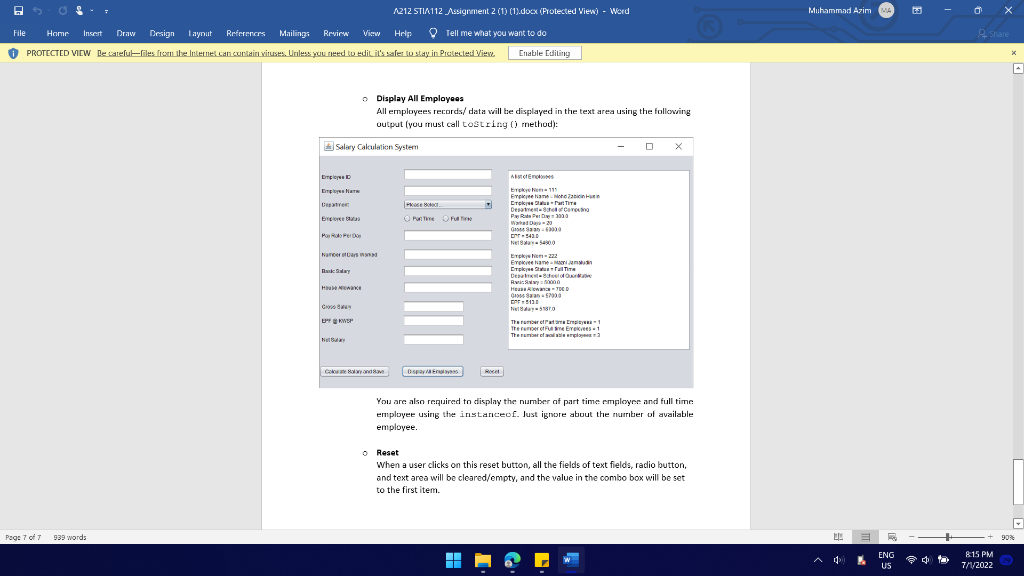Open the Mailings tab
This screenshot has width=1024, height=576.
[295, 33]
